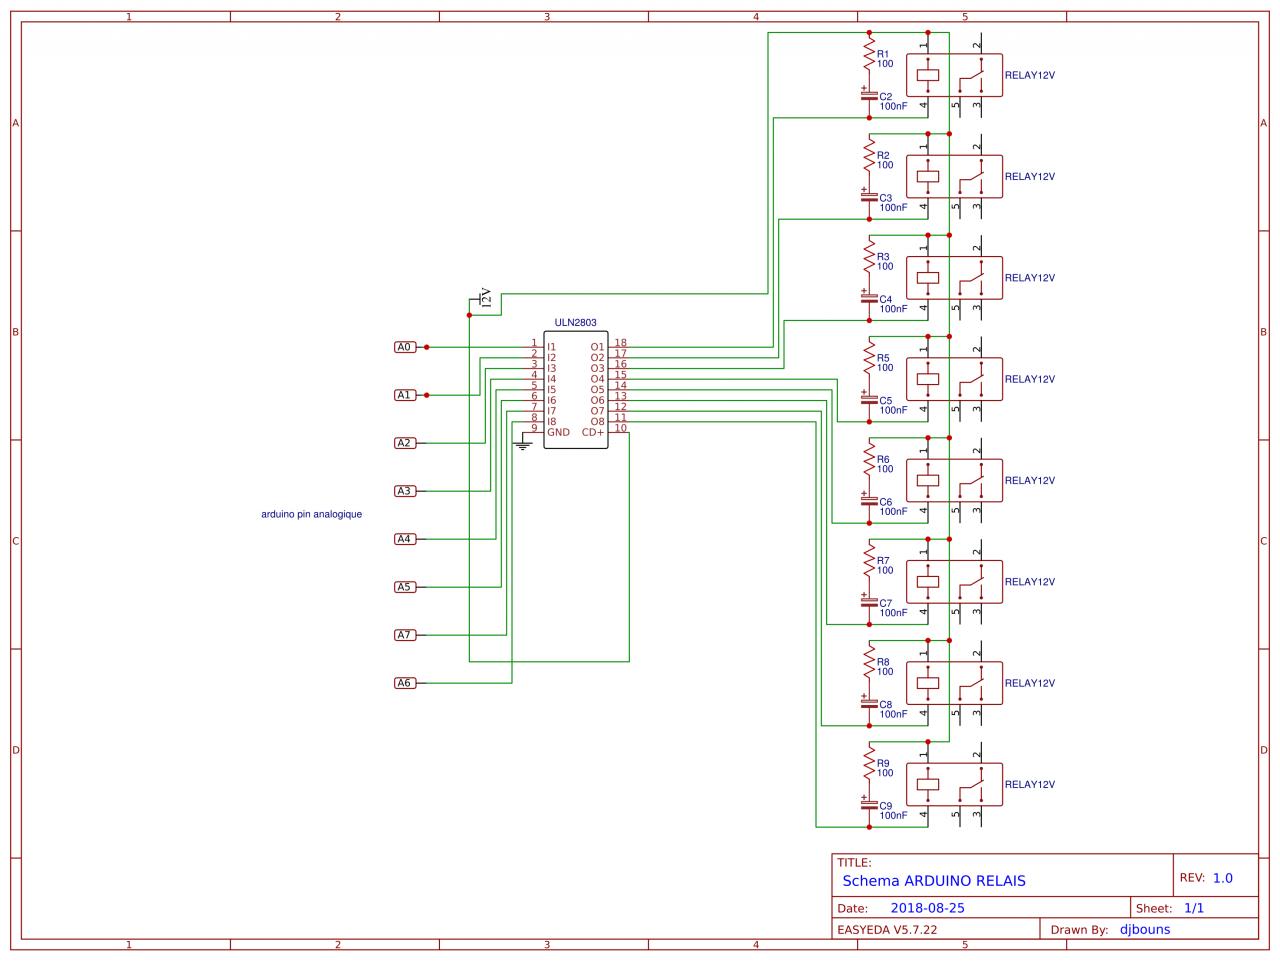Select the R5 resistor symbol

869,359
